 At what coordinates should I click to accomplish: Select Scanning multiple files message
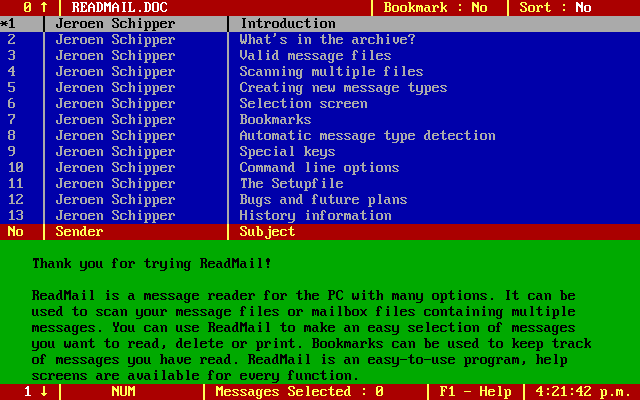point(331,72)
